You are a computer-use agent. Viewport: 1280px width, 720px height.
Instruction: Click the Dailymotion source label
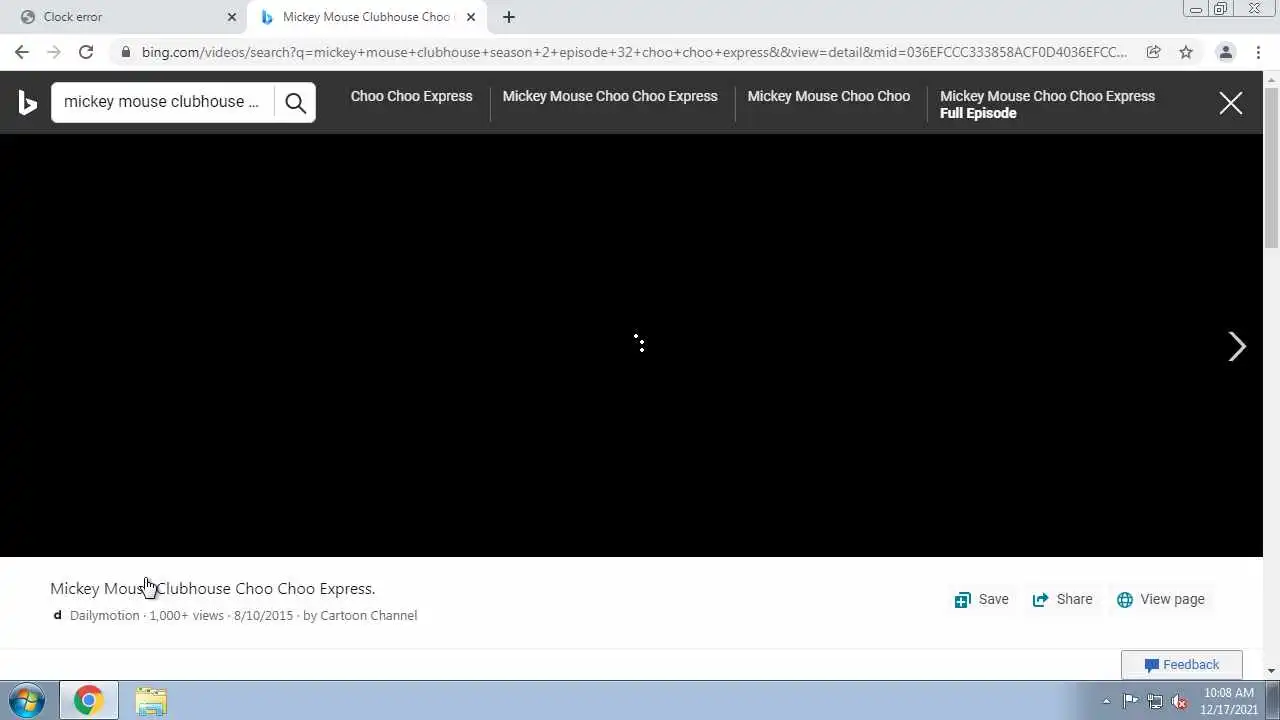click(x=105, y=615)
